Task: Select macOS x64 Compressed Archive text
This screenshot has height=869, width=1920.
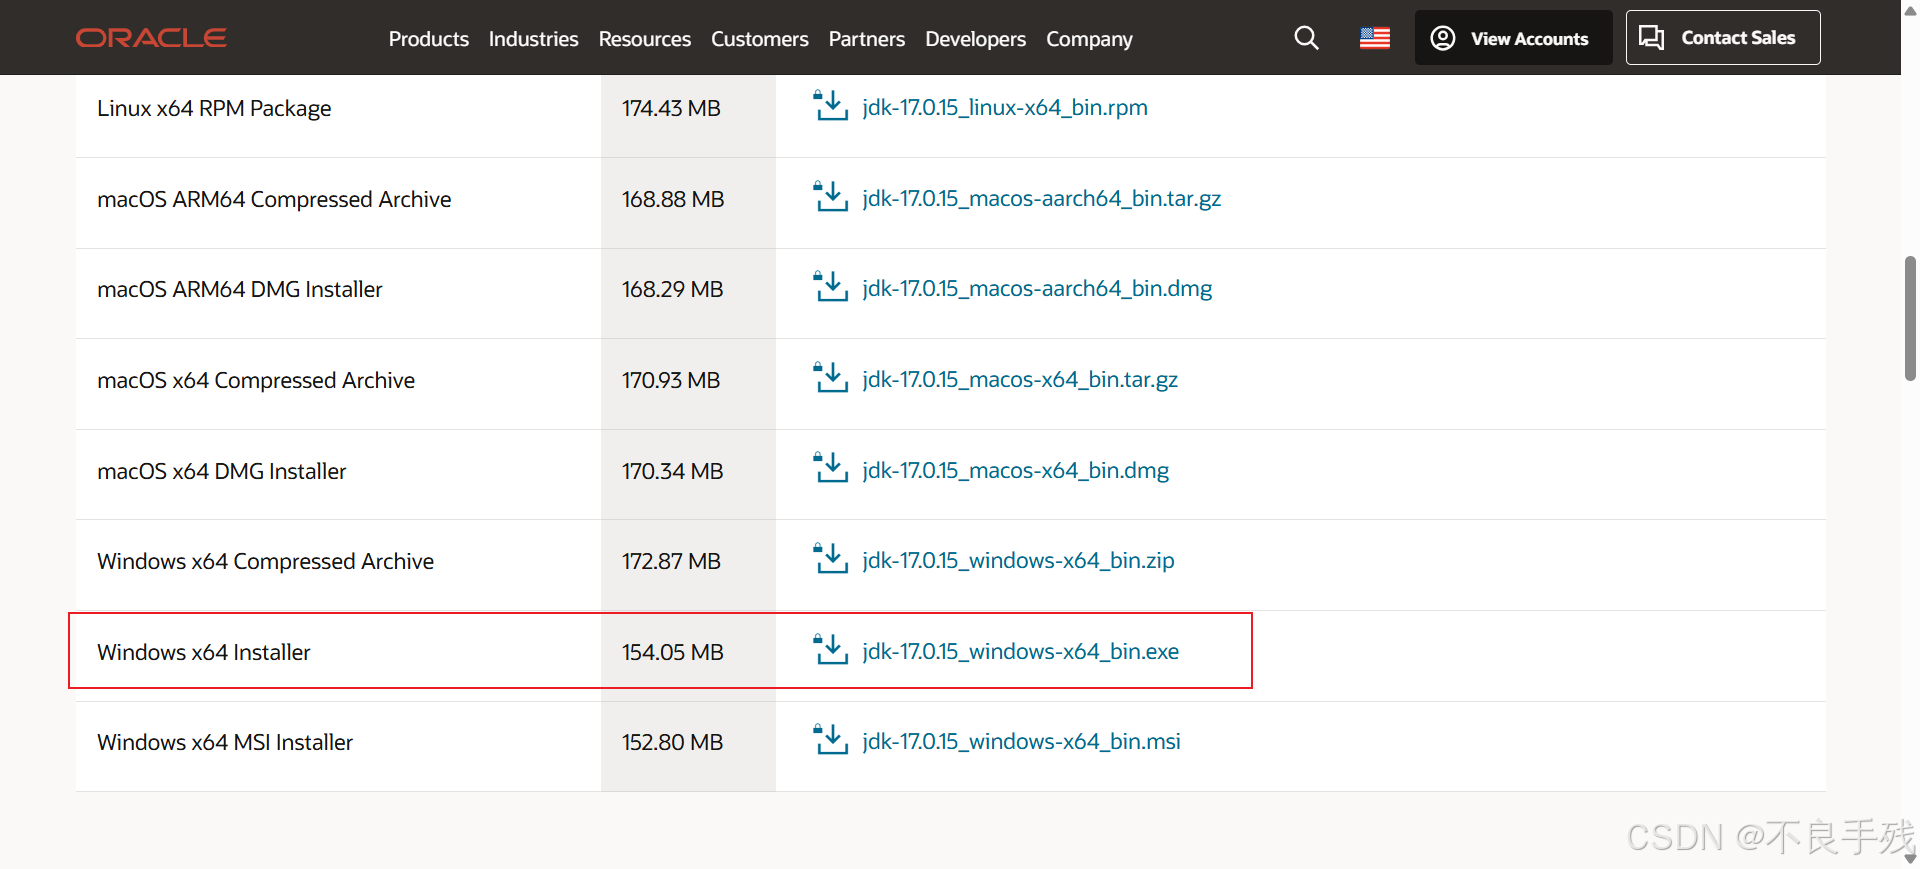Action: click(x=256, y=380)
